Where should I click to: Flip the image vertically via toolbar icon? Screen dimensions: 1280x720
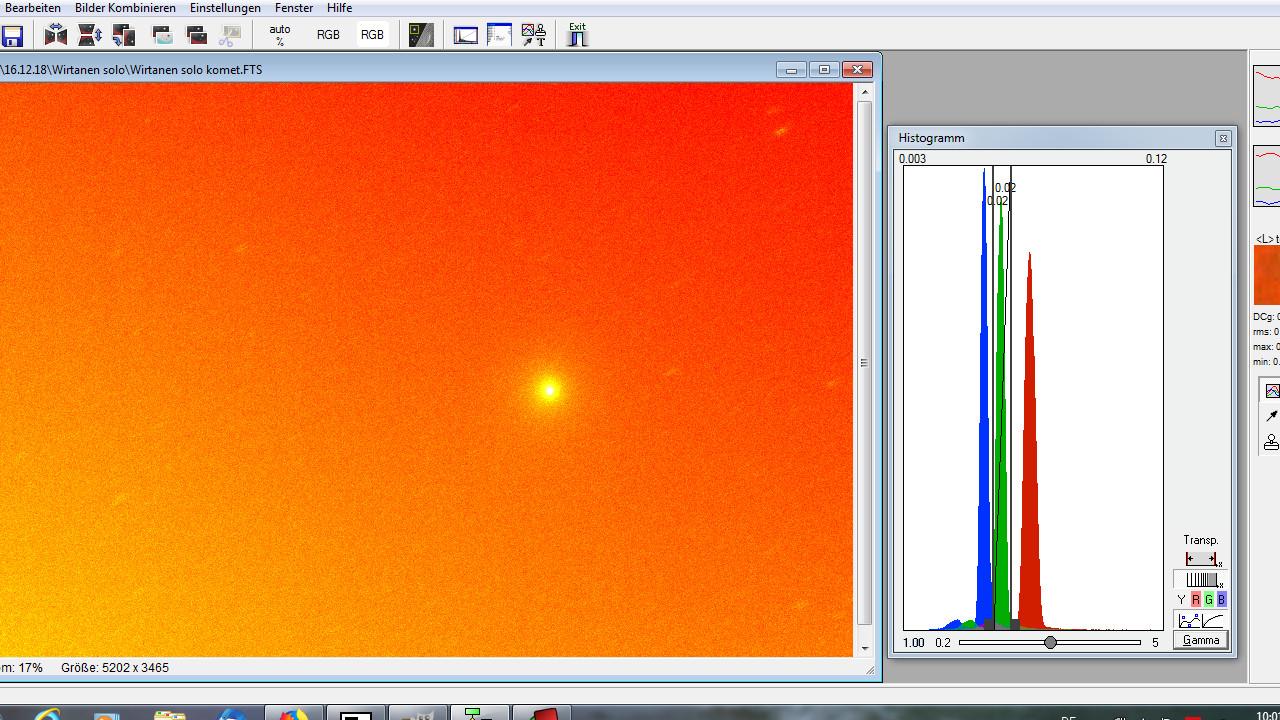pyautogui.click(x=90, y=36)
